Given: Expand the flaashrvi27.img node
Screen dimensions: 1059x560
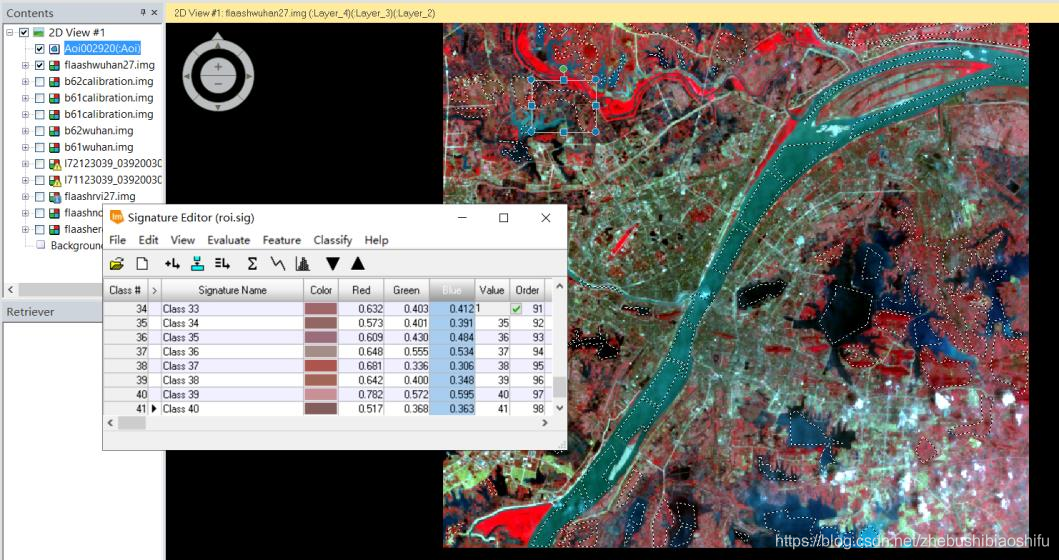Looking at the screenshot, I should (25, 197).
